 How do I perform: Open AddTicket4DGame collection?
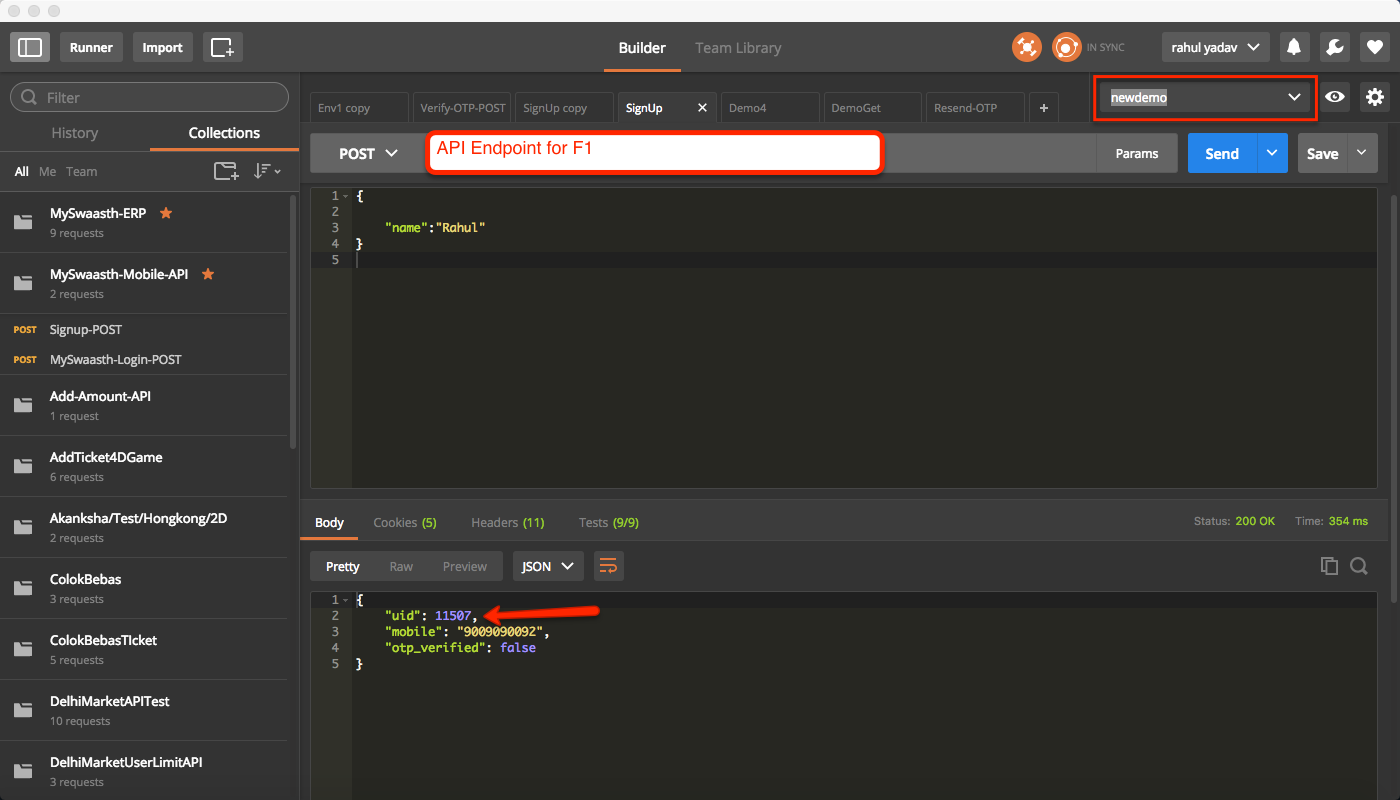click(143, 466)
